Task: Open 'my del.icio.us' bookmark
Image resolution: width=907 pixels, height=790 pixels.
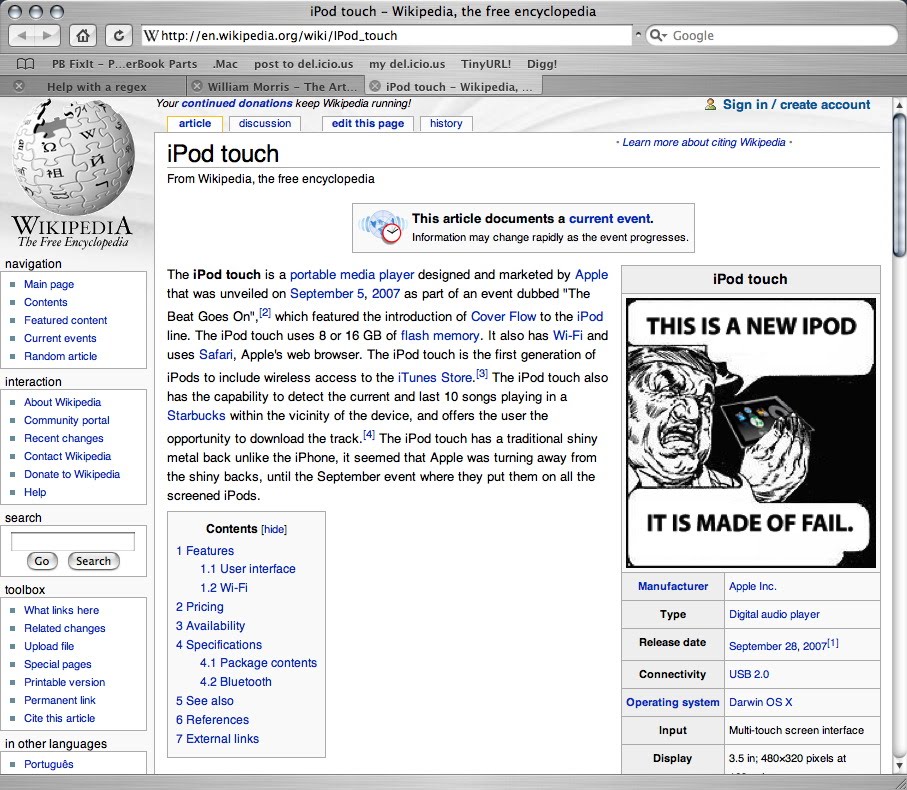Action: (407, 64)
